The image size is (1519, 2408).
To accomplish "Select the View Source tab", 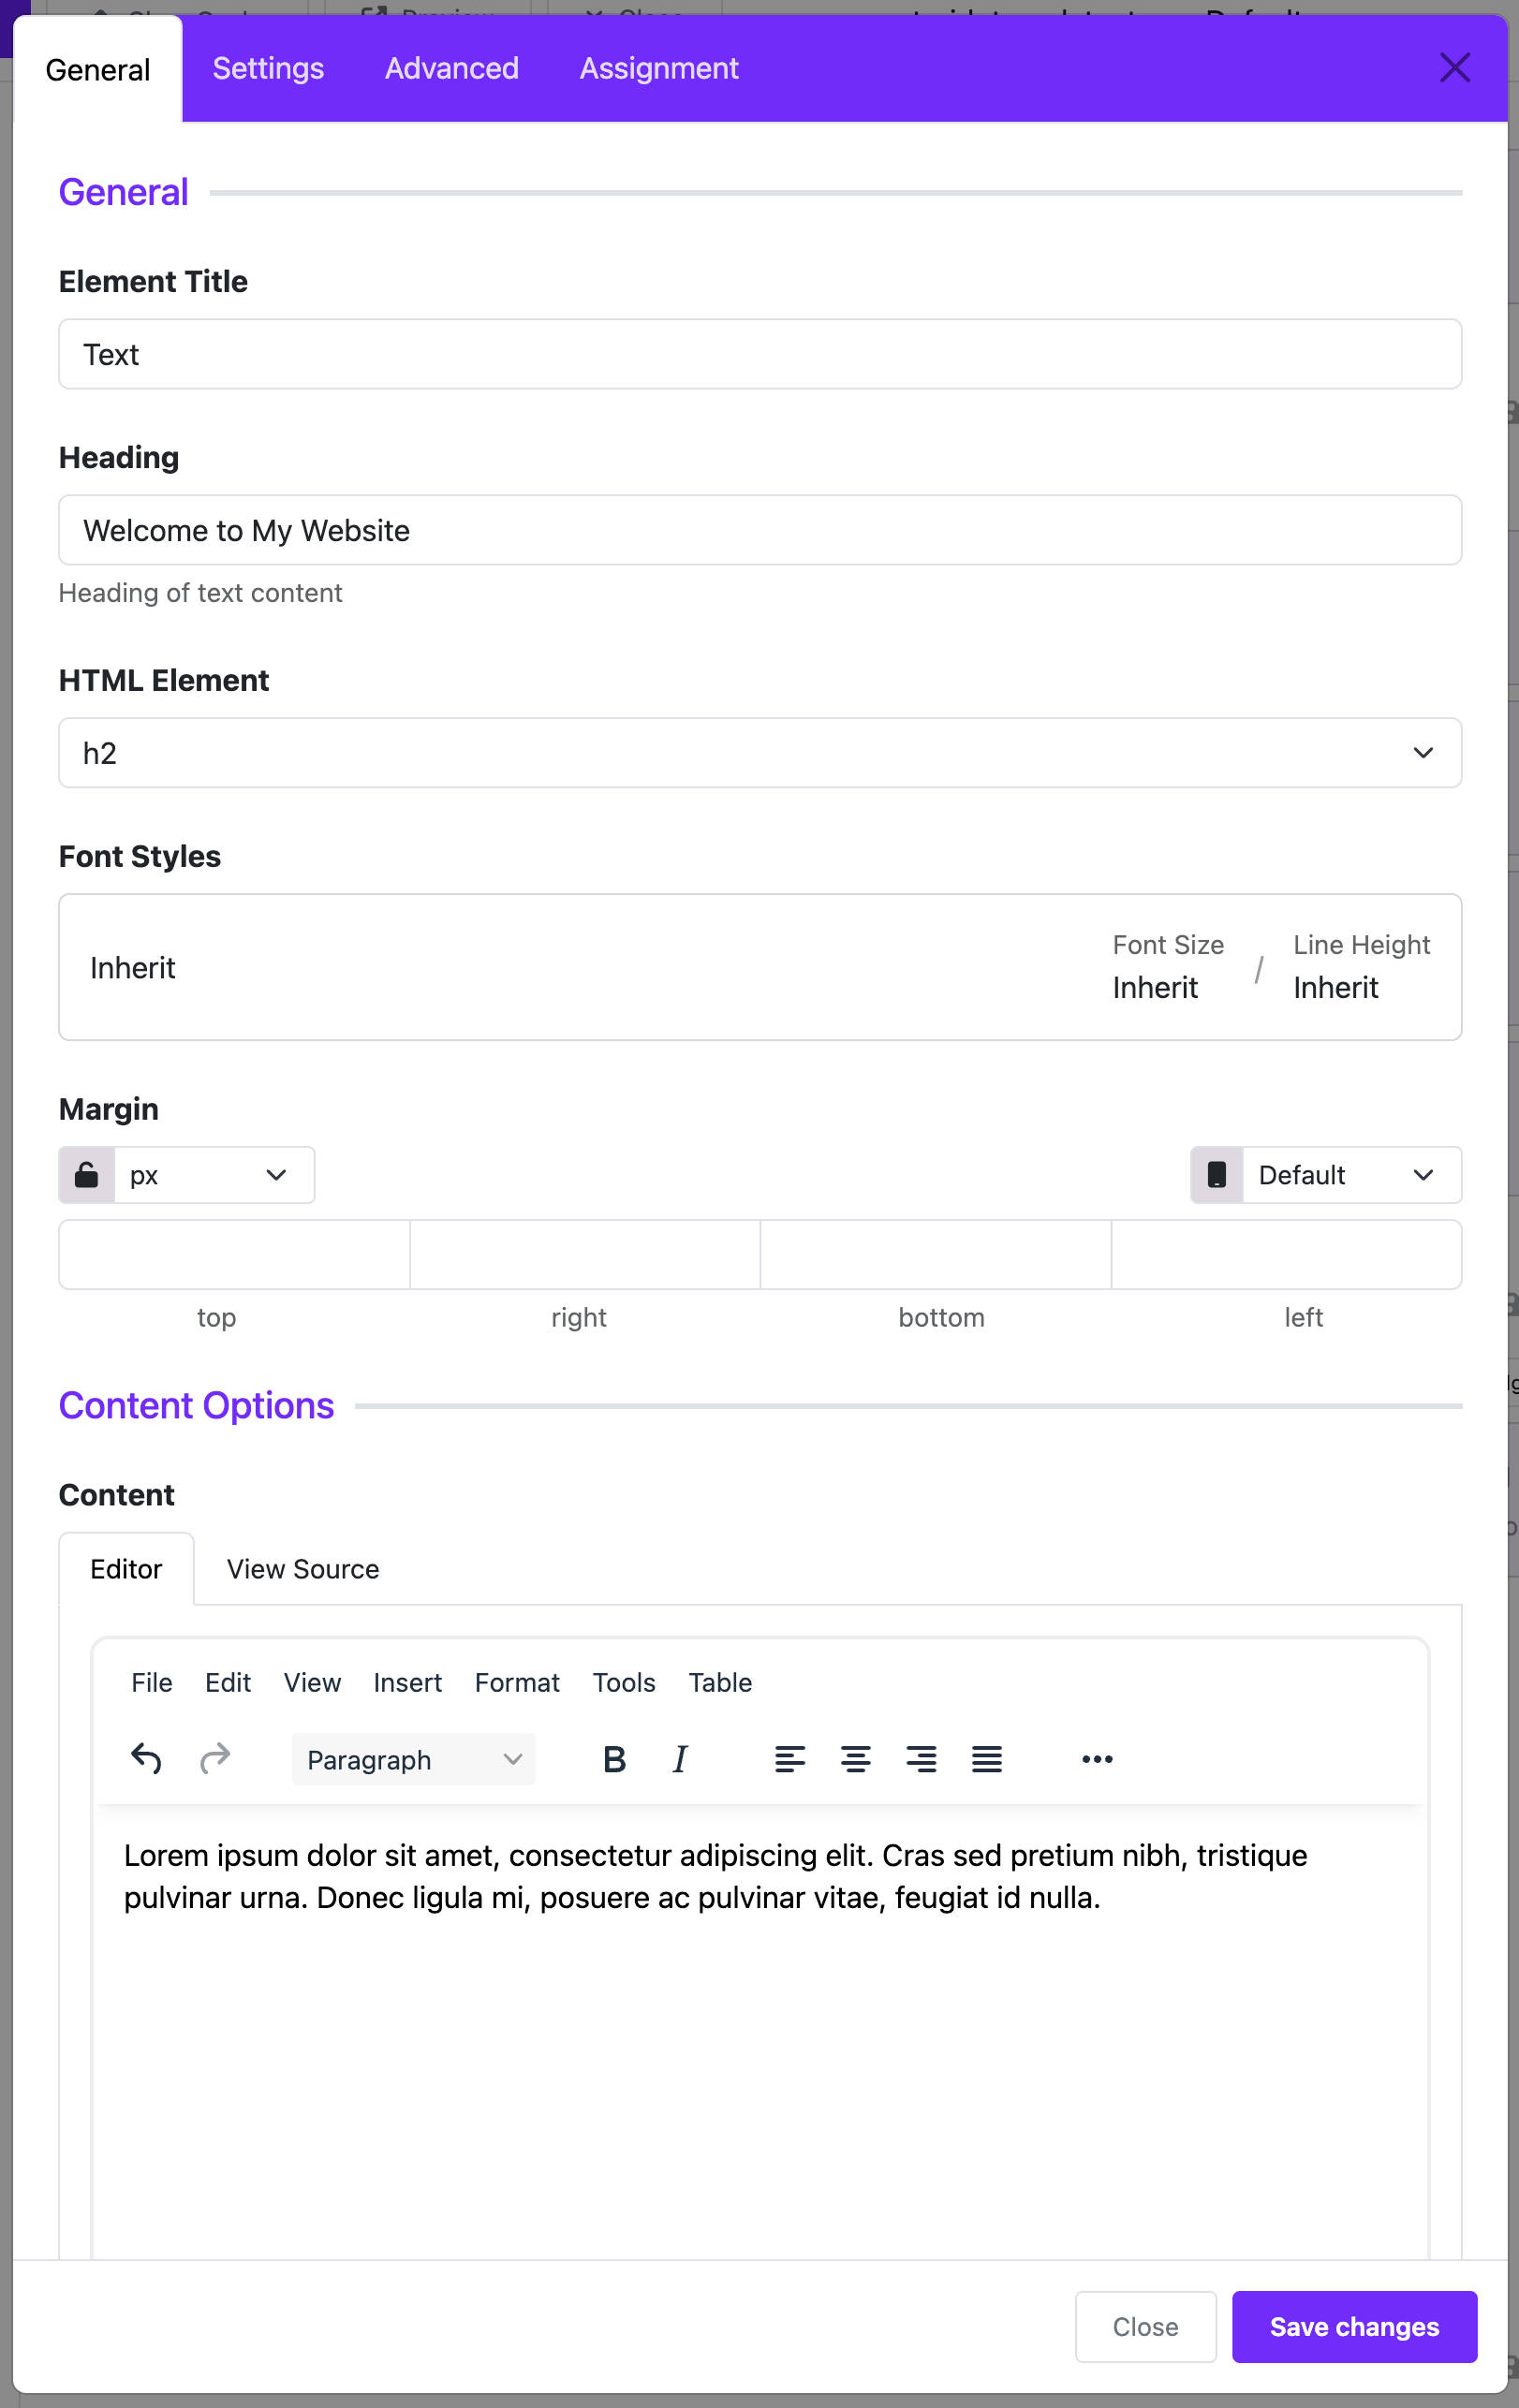I will point(303,1569).
